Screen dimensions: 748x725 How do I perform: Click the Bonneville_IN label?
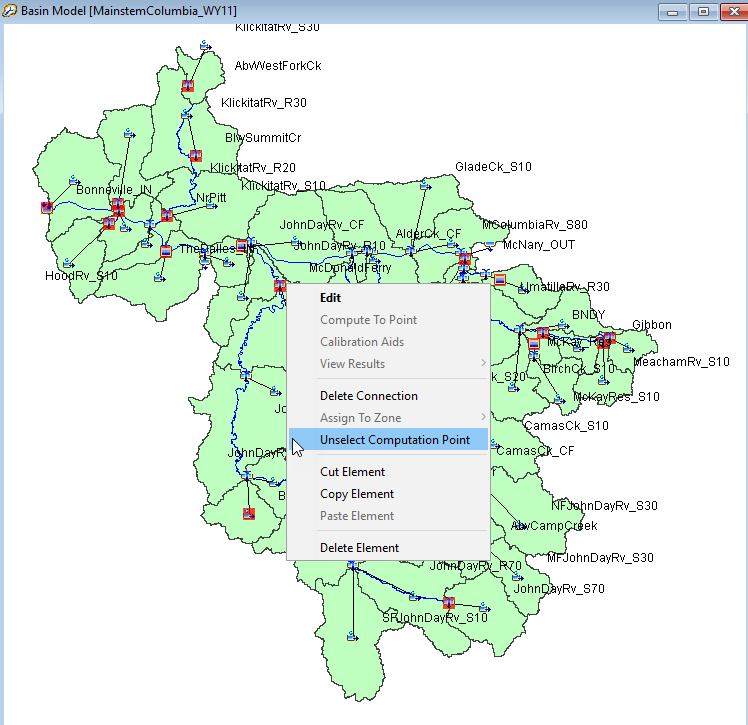tap(114, 190)
